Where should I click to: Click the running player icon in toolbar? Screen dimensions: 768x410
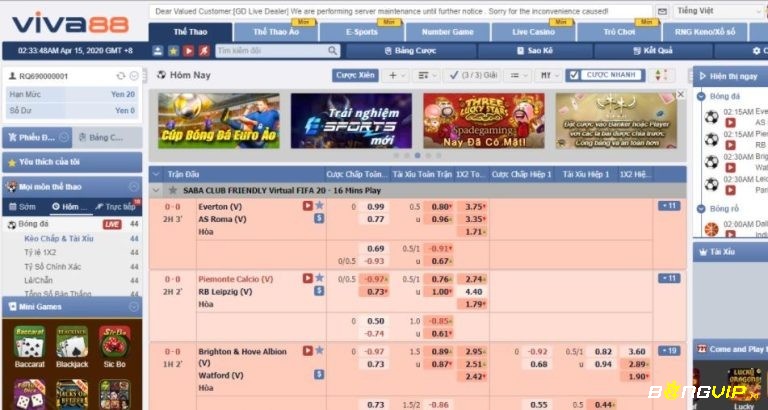click(x=204, y=50)
